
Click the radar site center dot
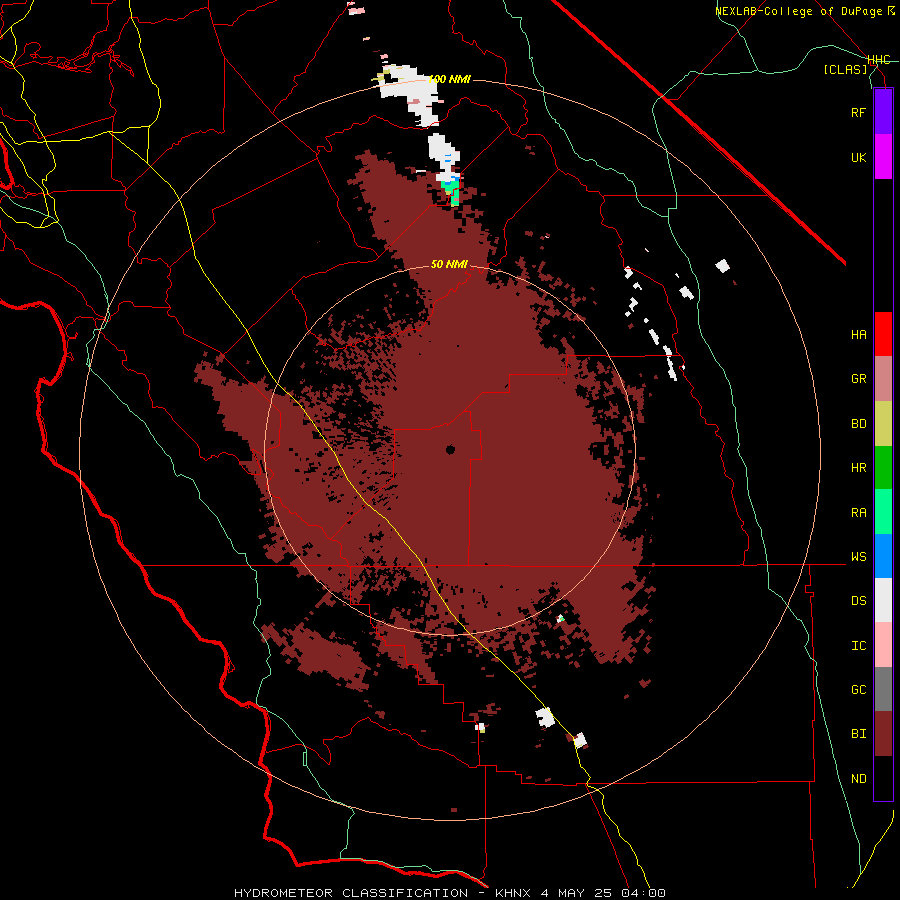pos(451,449)
